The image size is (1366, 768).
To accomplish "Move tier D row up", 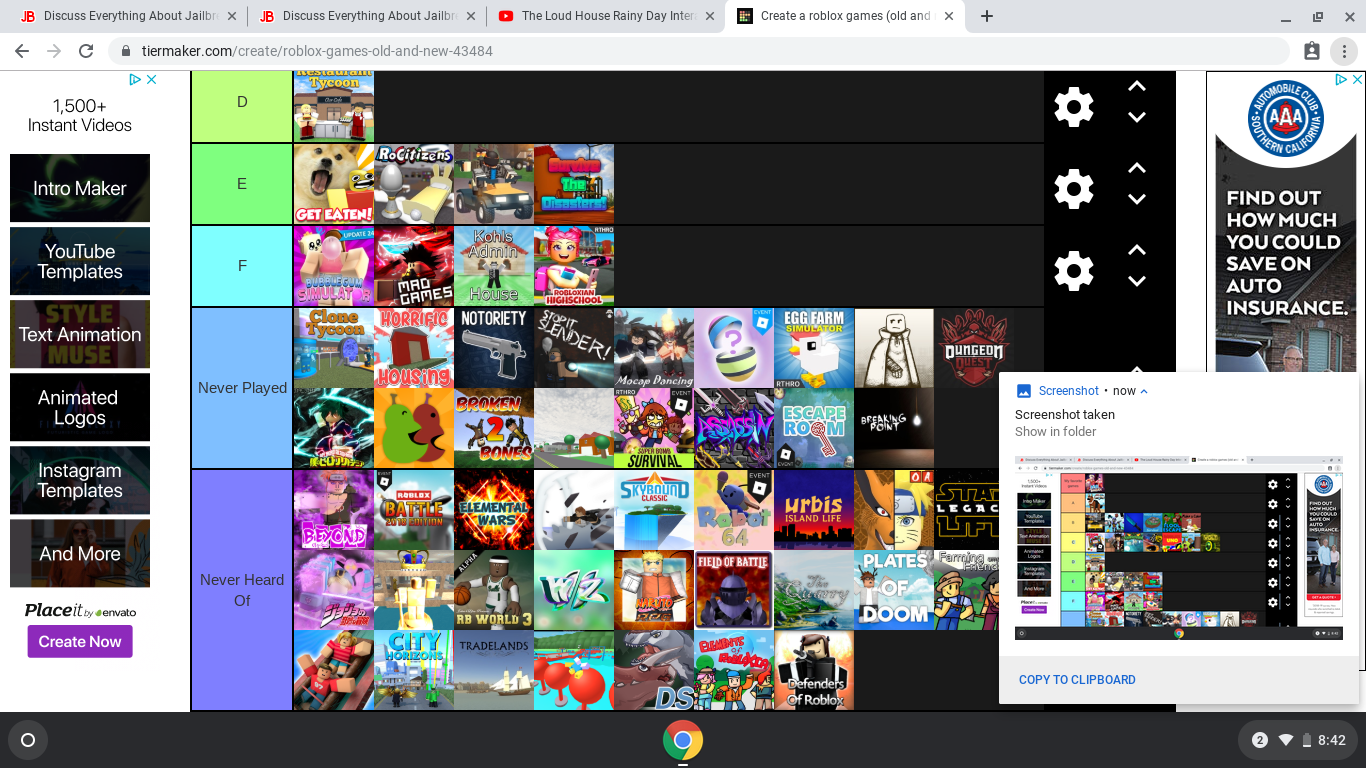I will pyautogui.click(x=1137, y=87).
